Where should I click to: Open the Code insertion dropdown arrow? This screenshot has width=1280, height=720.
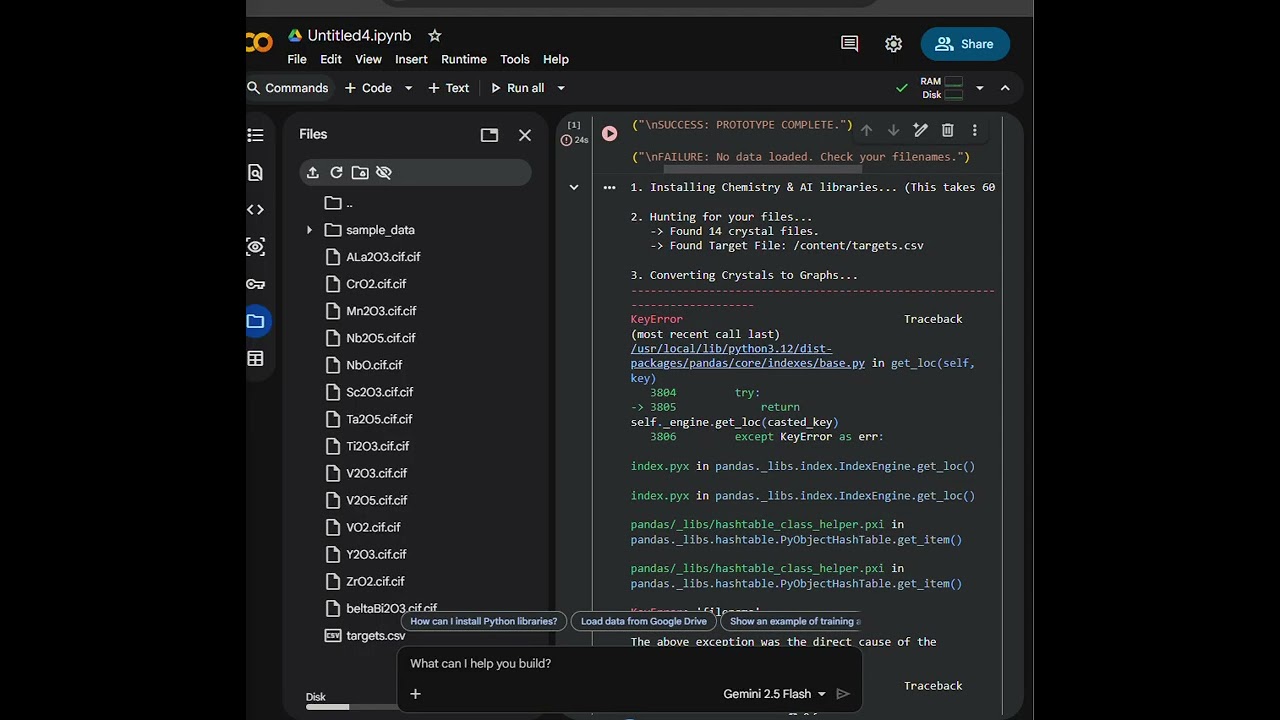coord(408,88)
